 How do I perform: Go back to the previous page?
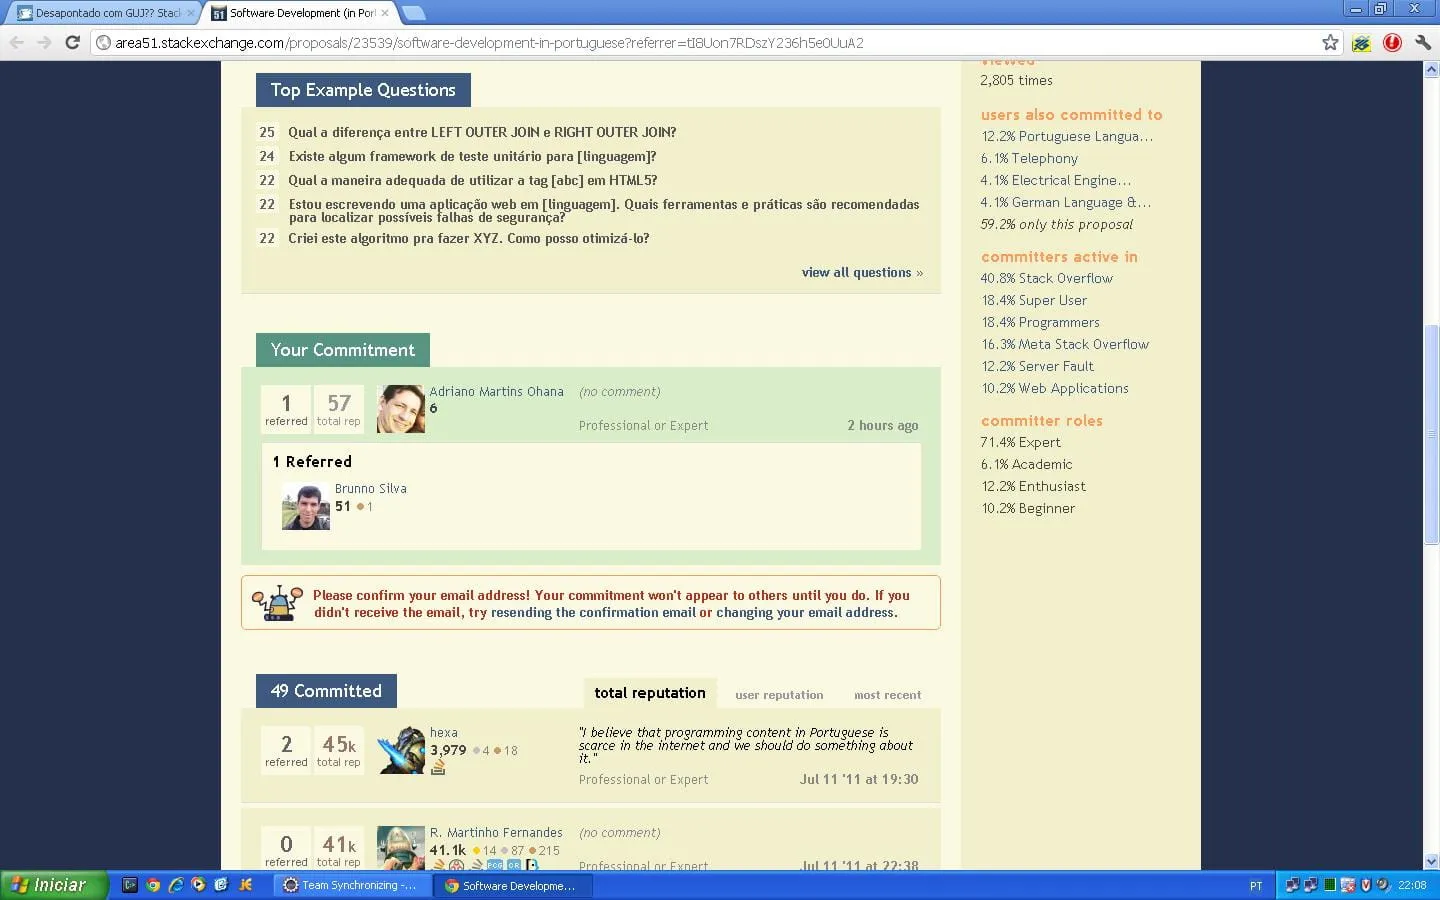pyautogui.click(x=17, y=42)
